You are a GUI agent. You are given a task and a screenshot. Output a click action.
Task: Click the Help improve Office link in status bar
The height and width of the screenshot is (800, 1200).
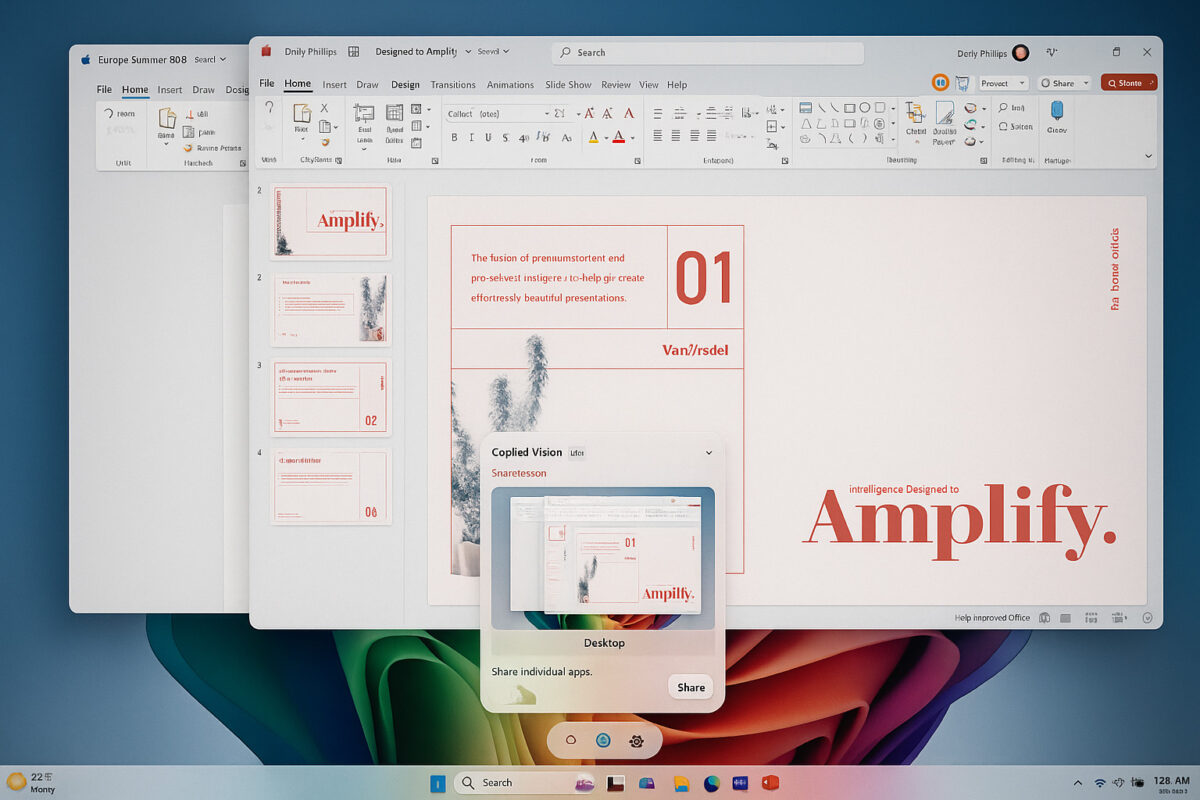point(992,618)
